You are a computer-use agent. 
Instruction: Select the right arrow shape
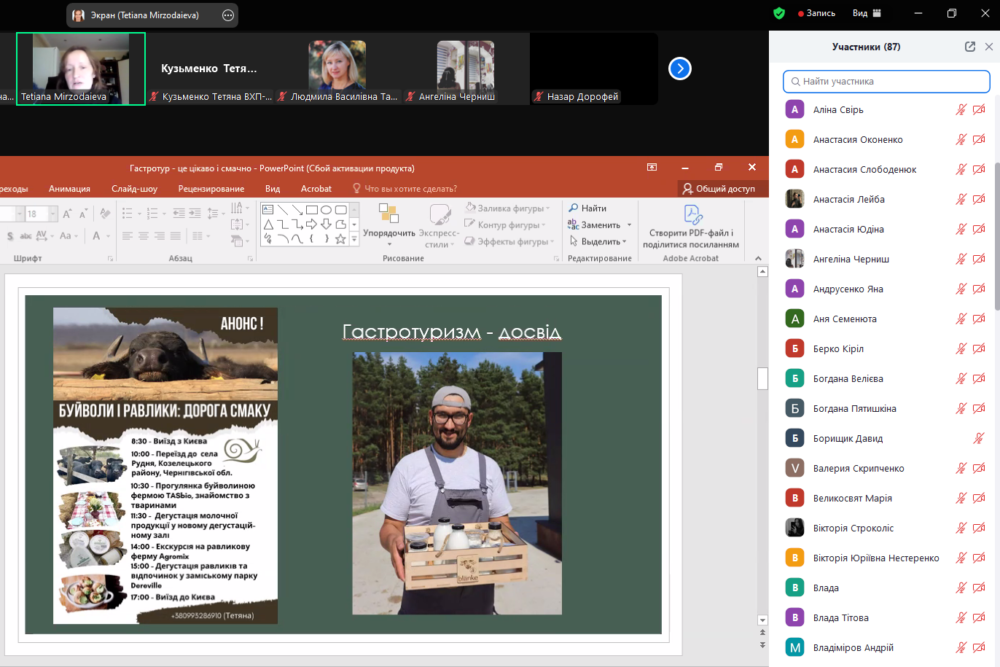(x=311, y=224)
